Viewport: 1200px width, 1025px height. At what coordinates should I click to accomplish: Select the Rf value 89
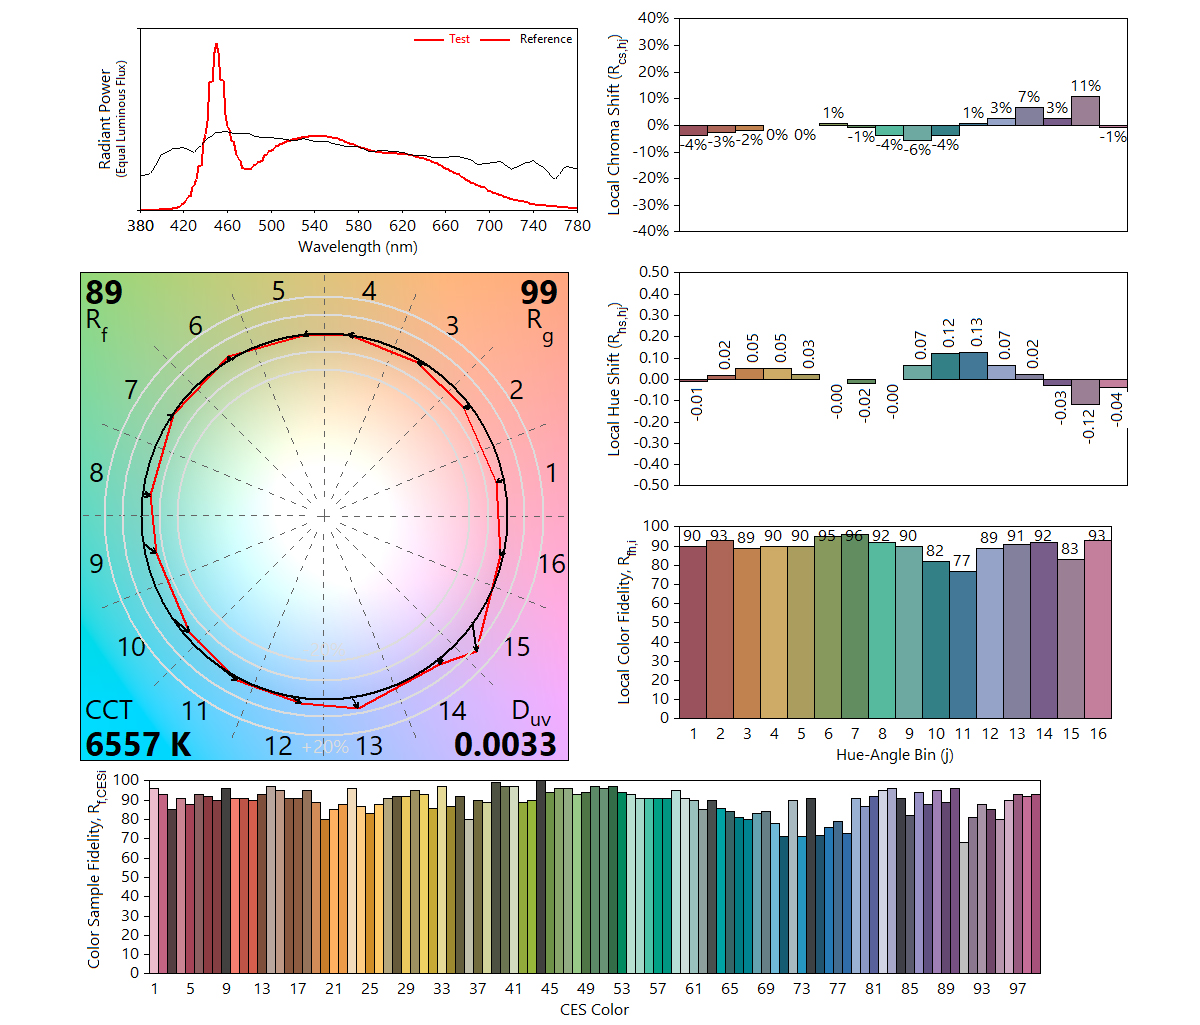[104, 293]
